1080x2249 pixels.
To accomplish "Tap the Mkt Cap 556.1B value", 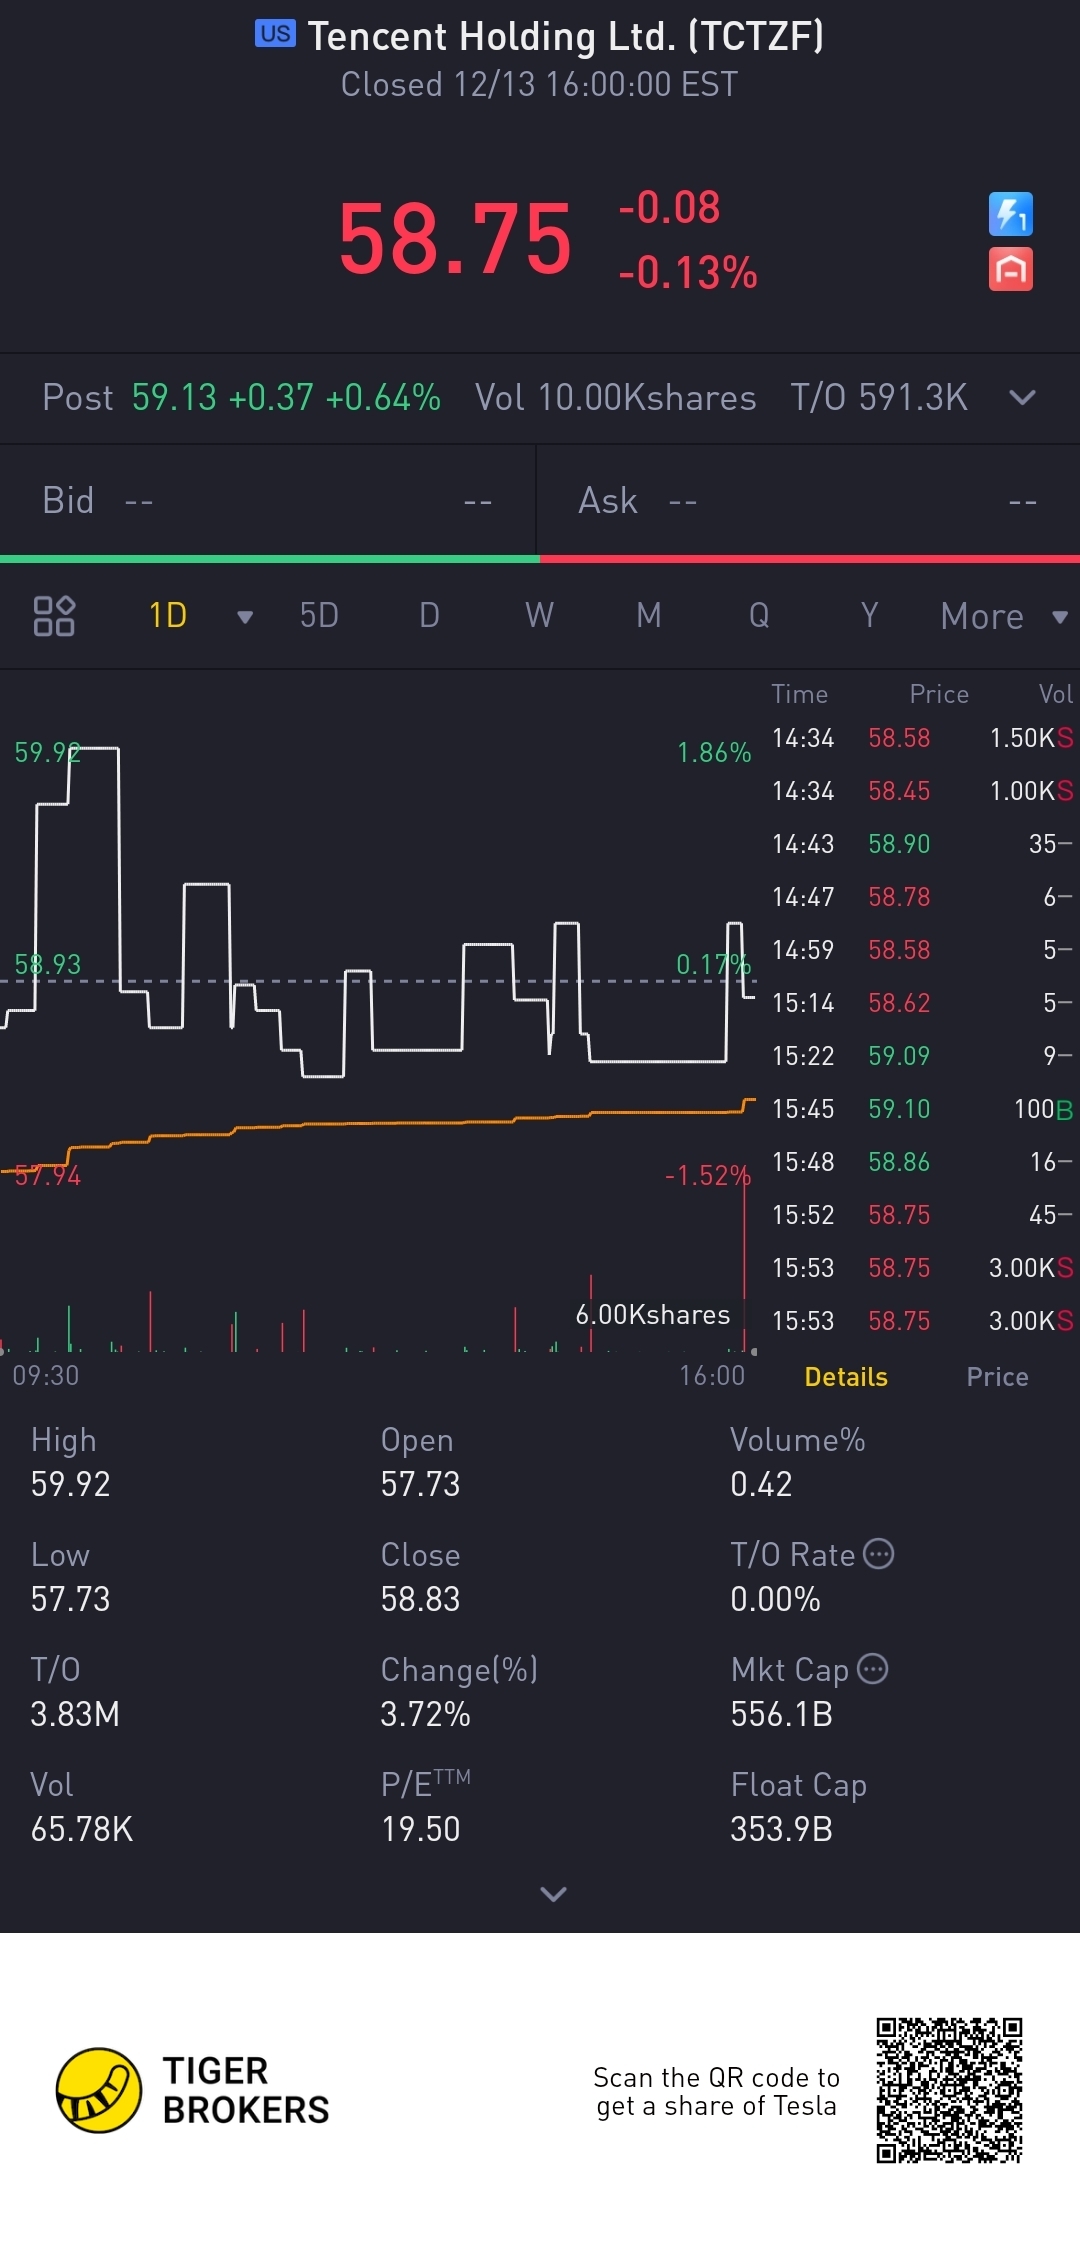I will (781, 1714).
